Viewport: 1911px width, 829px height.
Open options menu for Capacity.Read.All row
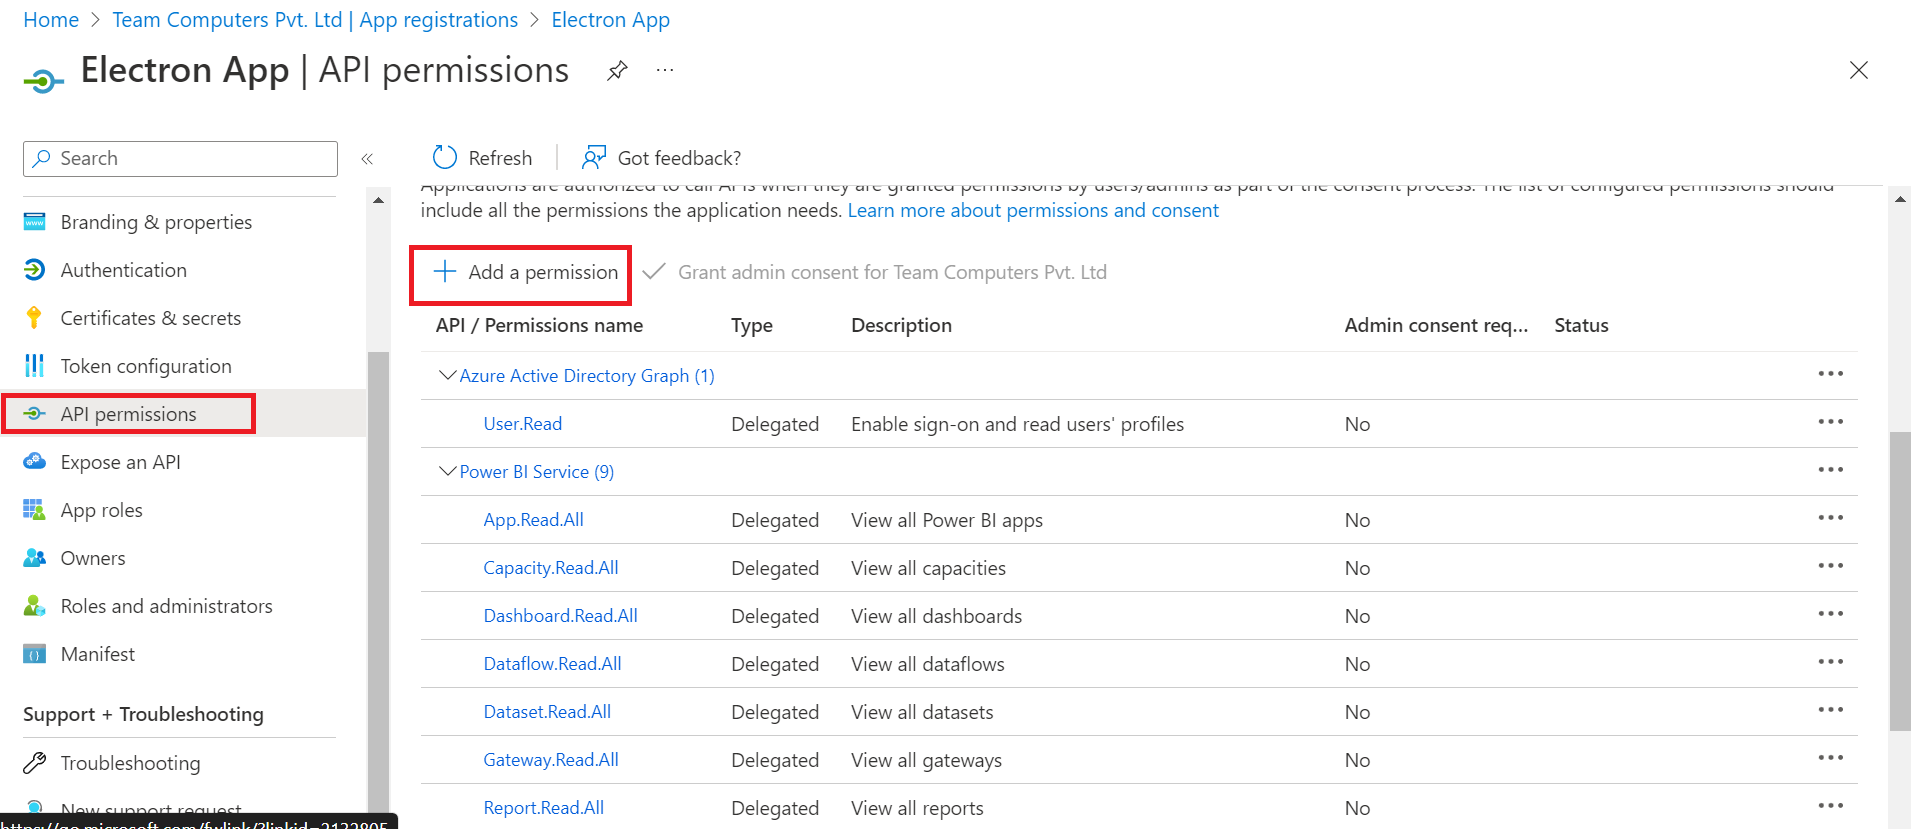tap(1830, 566)
